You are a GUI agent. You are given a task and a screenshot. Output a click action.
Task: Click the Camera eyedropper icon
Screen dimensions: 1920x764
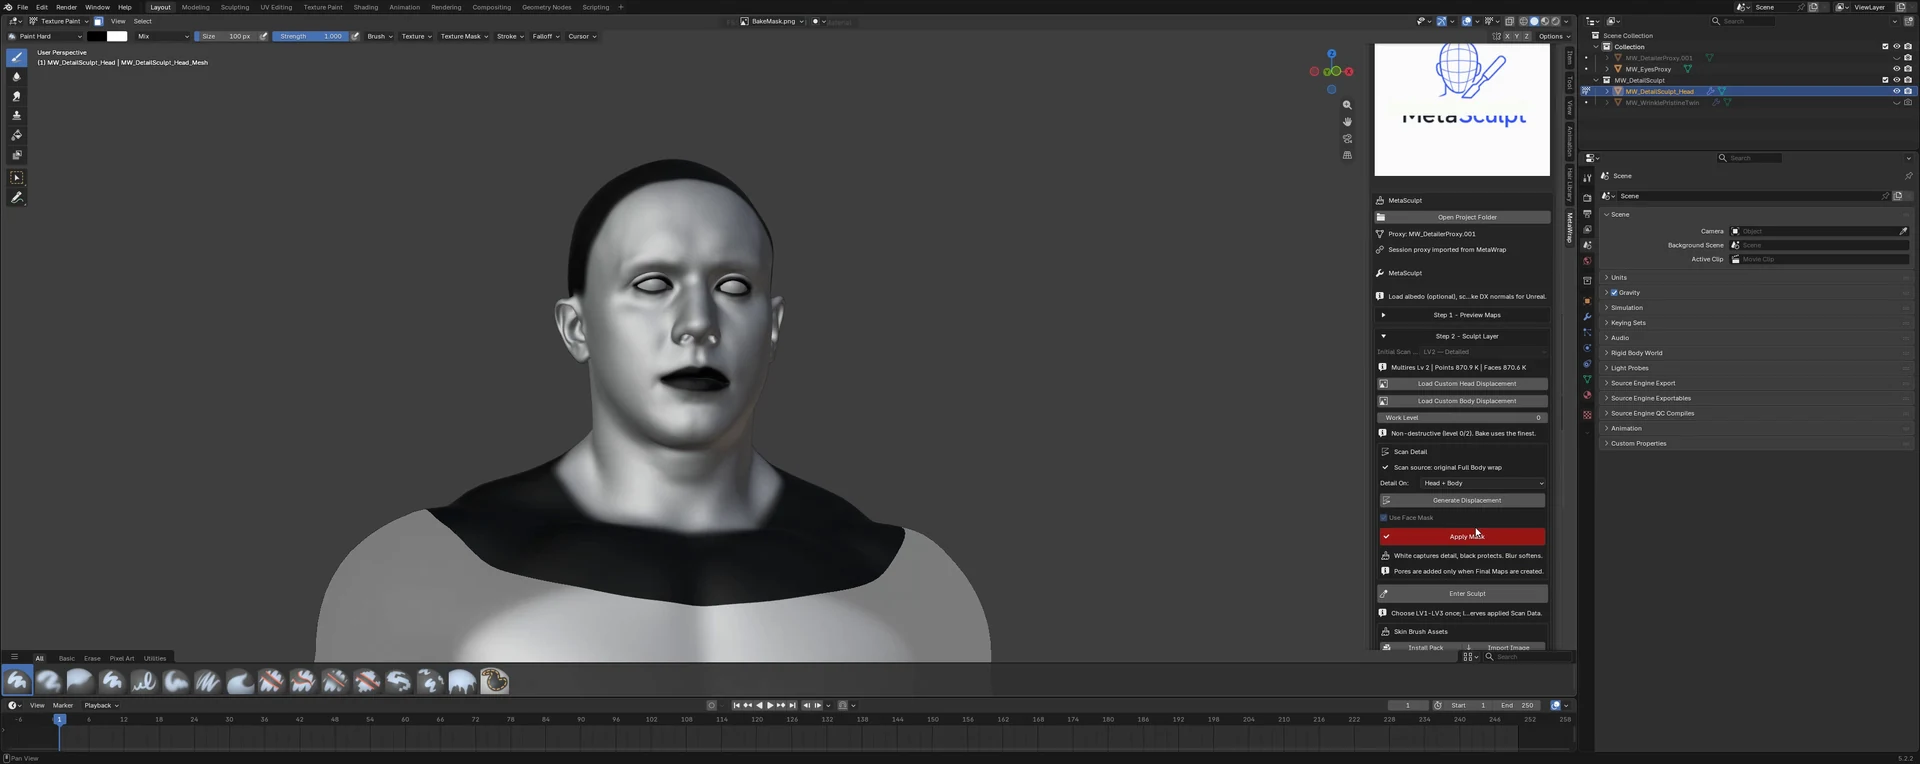click(x=1903, y=231)
